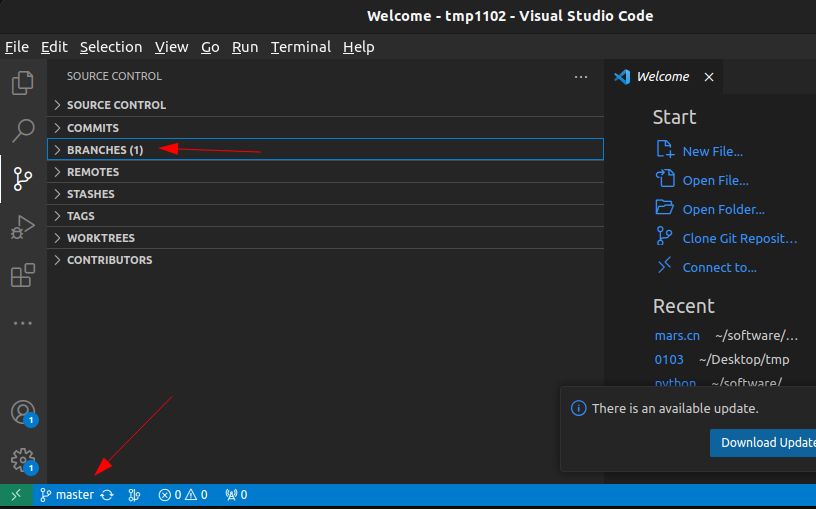Open the Run and Debug view
816x509 pixels.
tap(22, 227)
